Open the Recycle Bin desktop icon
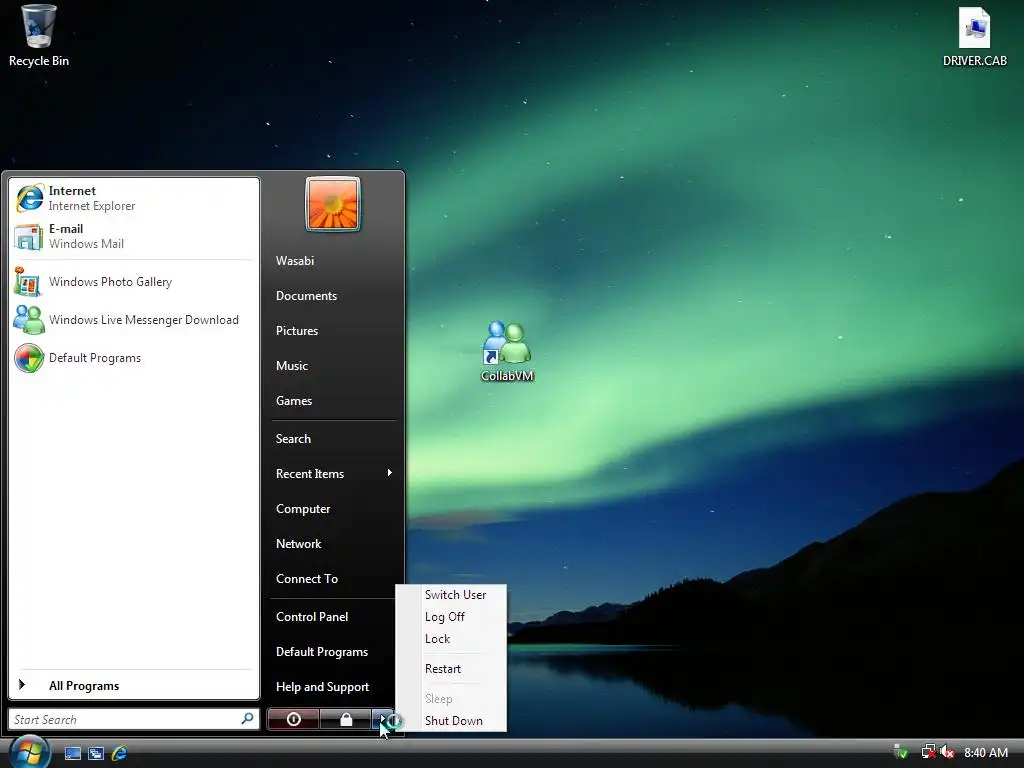1024x768 pixels. click(x=39, y=35)
